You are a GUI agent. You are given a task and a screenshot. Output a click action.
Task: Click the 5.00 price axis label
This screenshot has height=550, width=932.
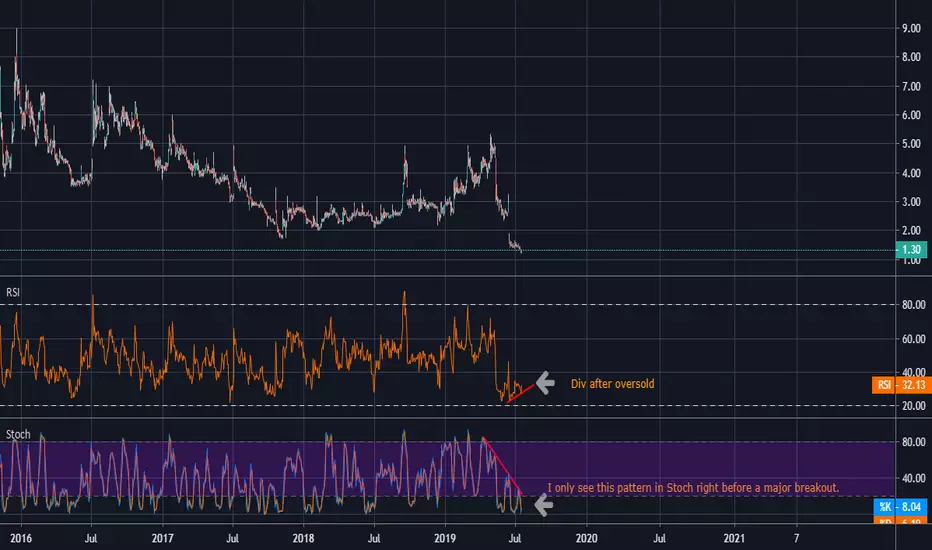click(x=911, y=144)
